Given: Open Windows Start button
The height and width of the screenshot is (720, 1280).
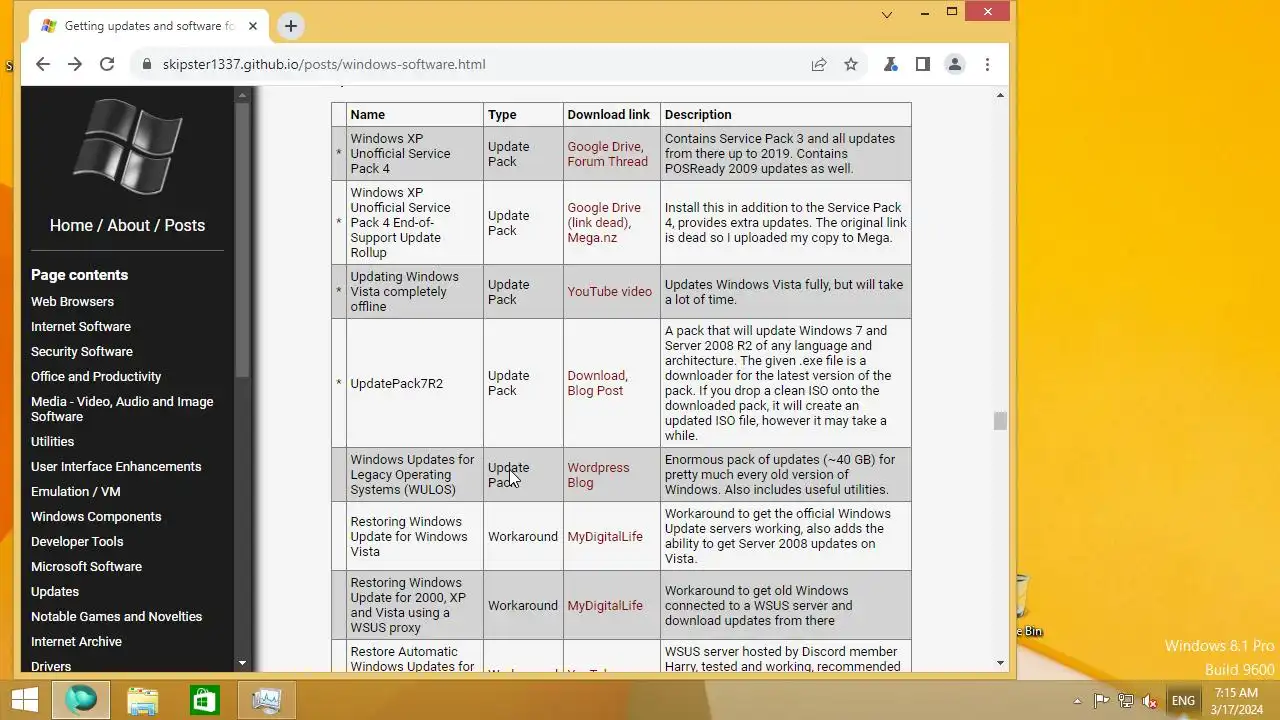Looking at the screenshot, I should [x=25, y=699].
